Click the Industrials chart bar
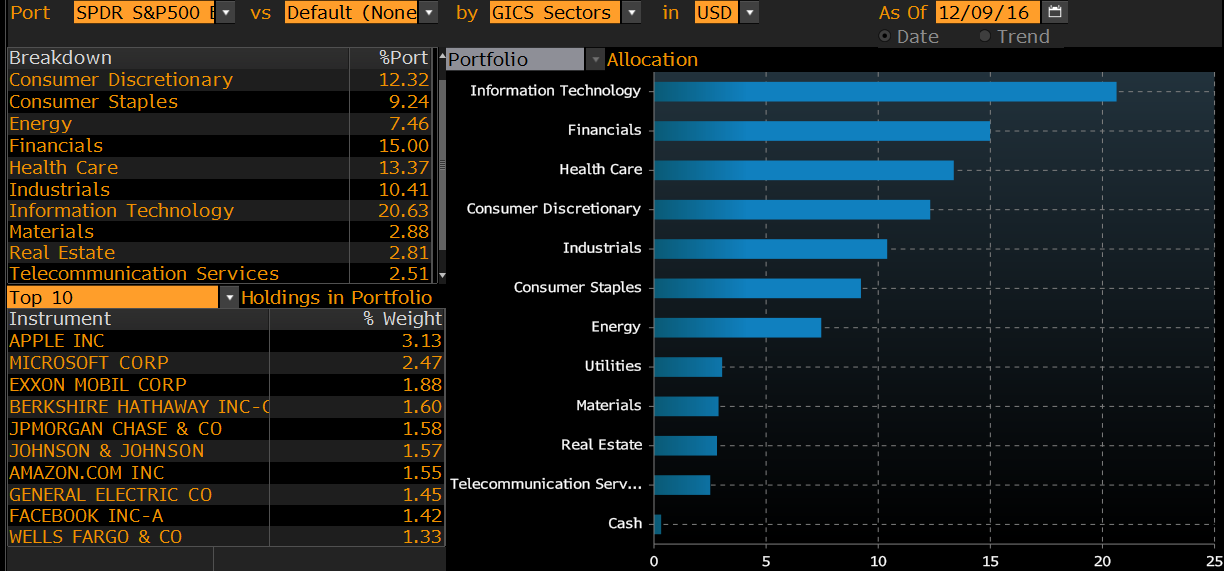 [x=770, y=248]
